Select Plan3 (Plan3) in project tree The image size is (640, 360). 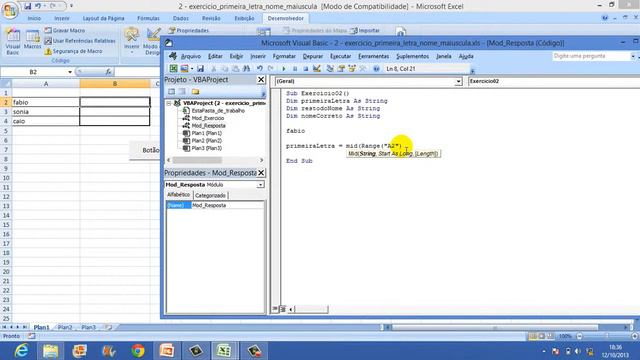pos(207,148)
